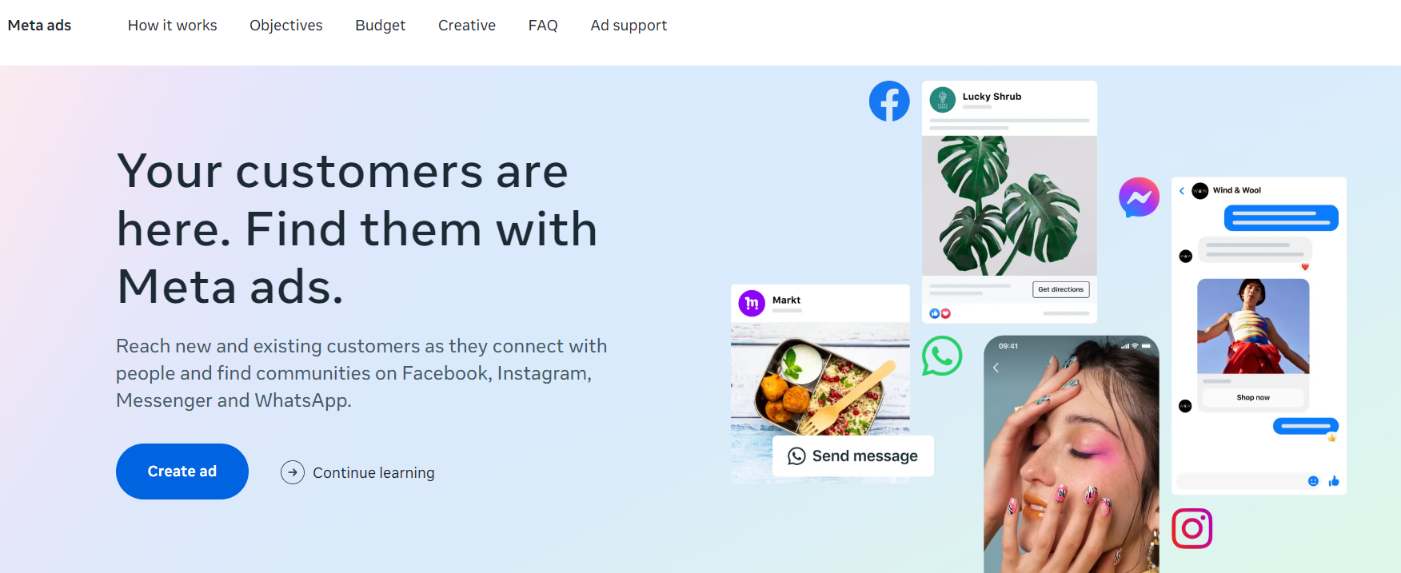This screenshot has width=1401, height=573.
Task: Click the Instagram logo icon
Action: (x=1192, y=528)
